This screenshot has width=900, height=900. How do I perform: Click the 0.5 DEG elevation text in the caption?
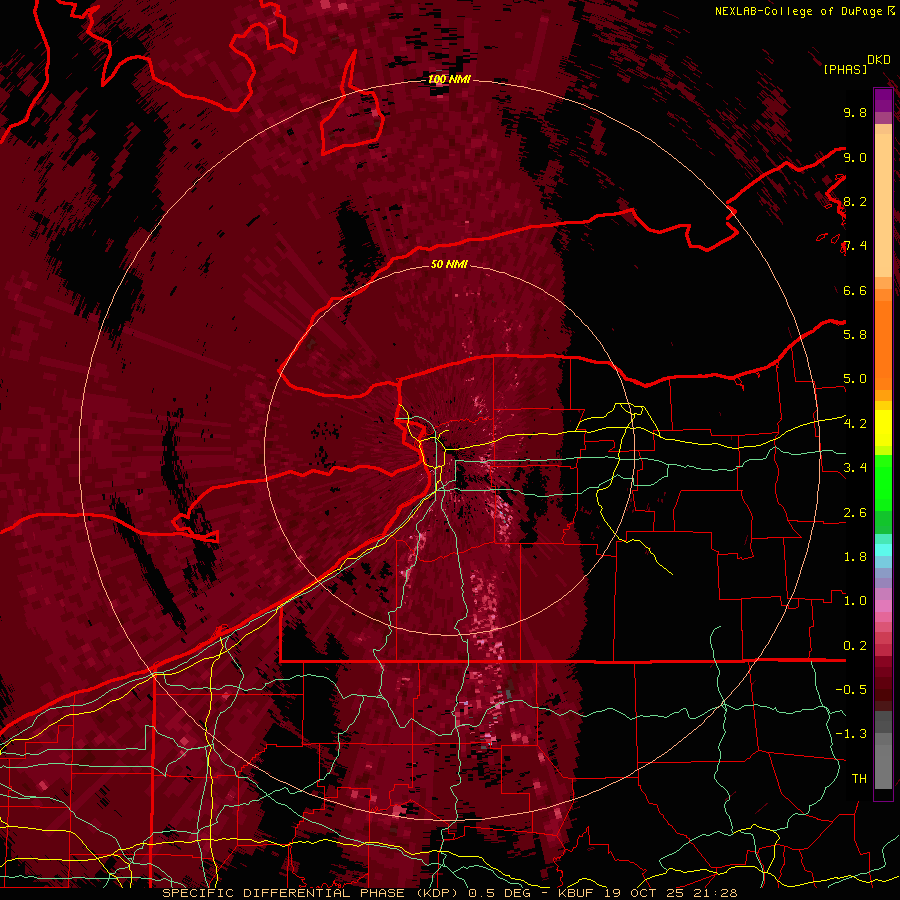499,893
